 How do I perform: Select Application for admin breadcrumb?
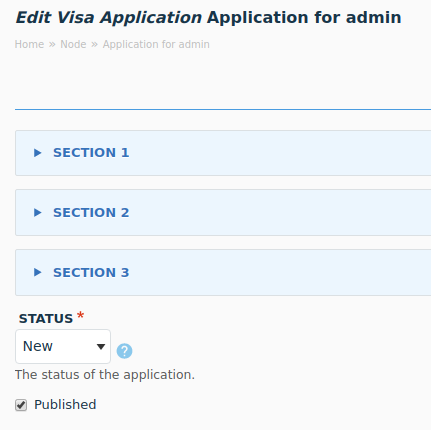[x=156, y=44]
